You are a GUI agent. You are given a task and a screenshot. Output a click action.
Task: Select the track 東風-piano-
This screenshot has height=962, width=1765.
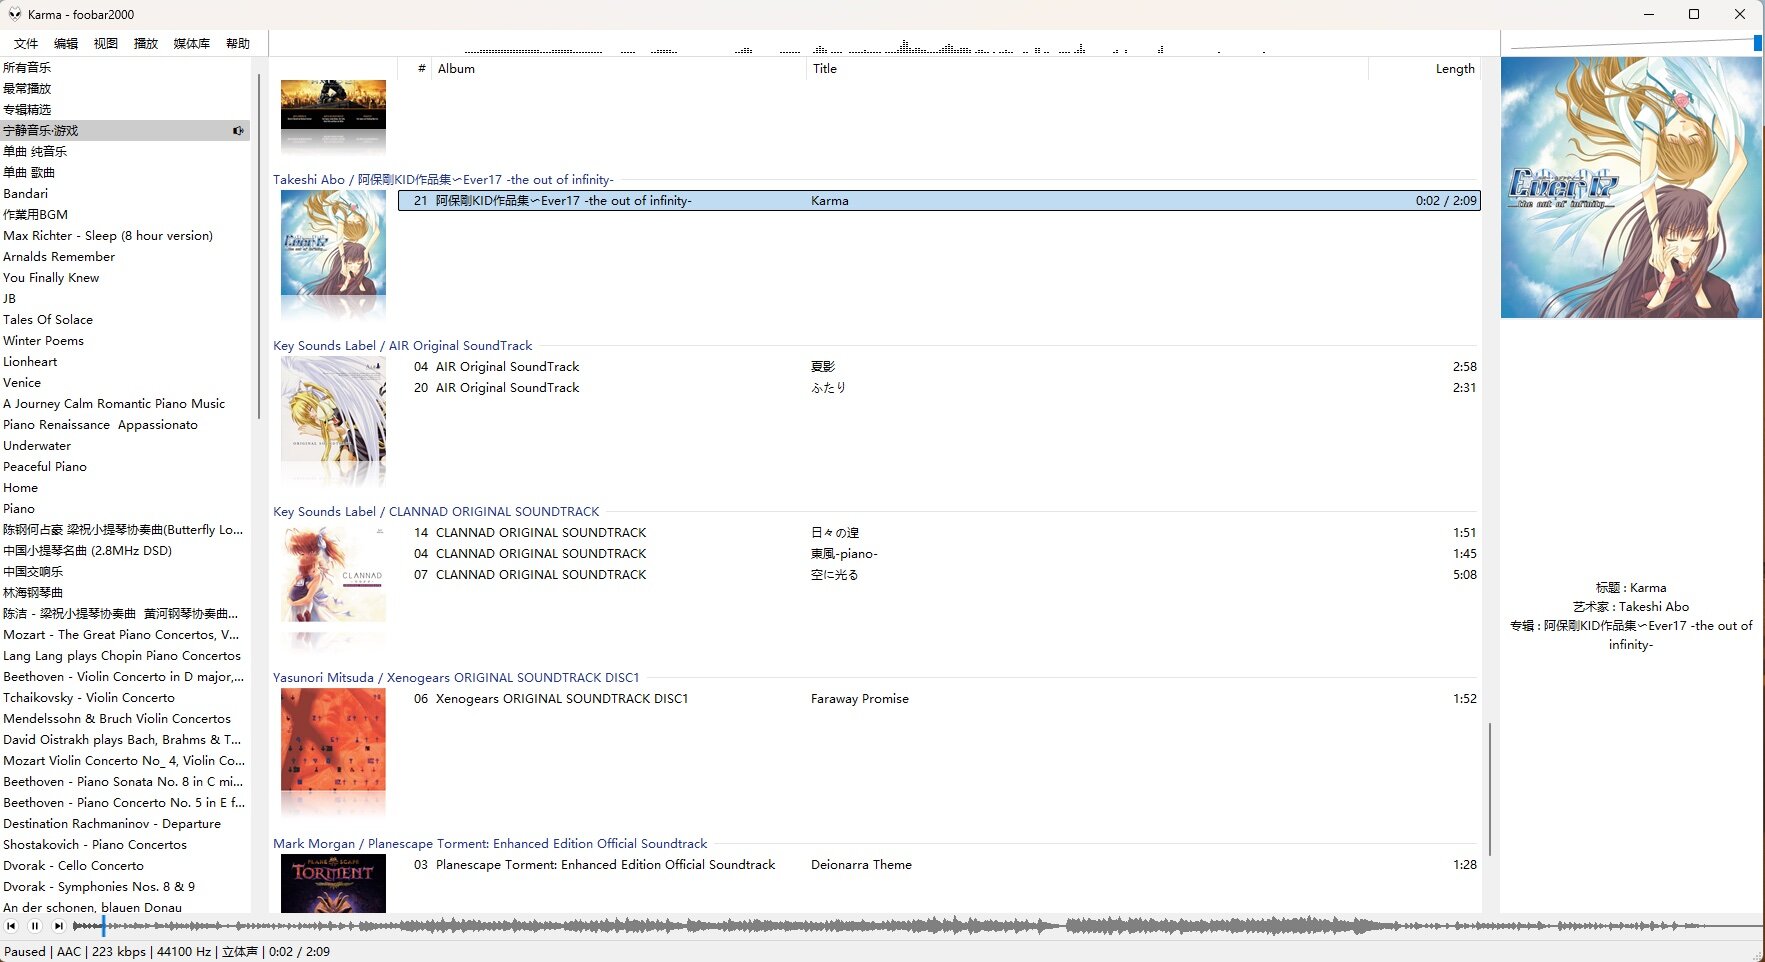coord(939,554)
